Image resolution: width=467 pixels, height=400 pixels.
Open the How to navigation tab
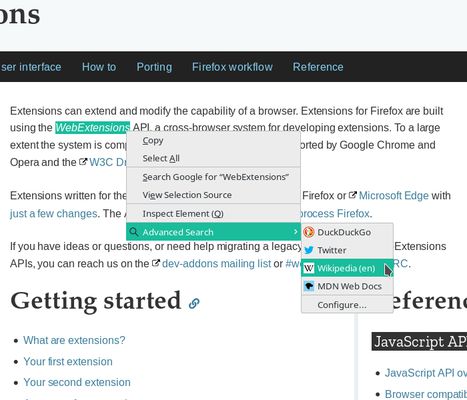point(99,67)
